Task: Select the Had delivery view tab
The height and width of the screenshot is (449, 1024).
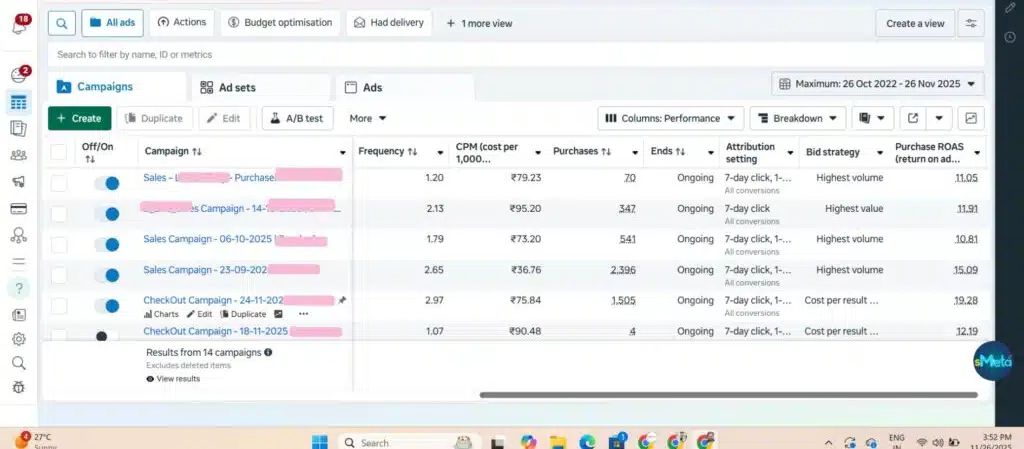Action: (389, 23)
